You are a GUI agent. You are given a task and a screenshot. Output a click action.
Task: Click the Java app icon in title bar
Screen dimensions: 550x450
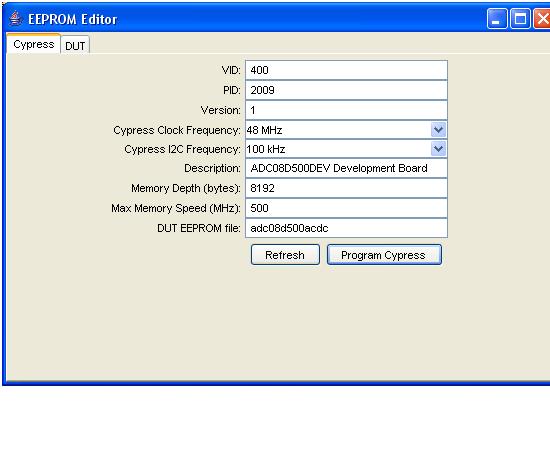15,19
